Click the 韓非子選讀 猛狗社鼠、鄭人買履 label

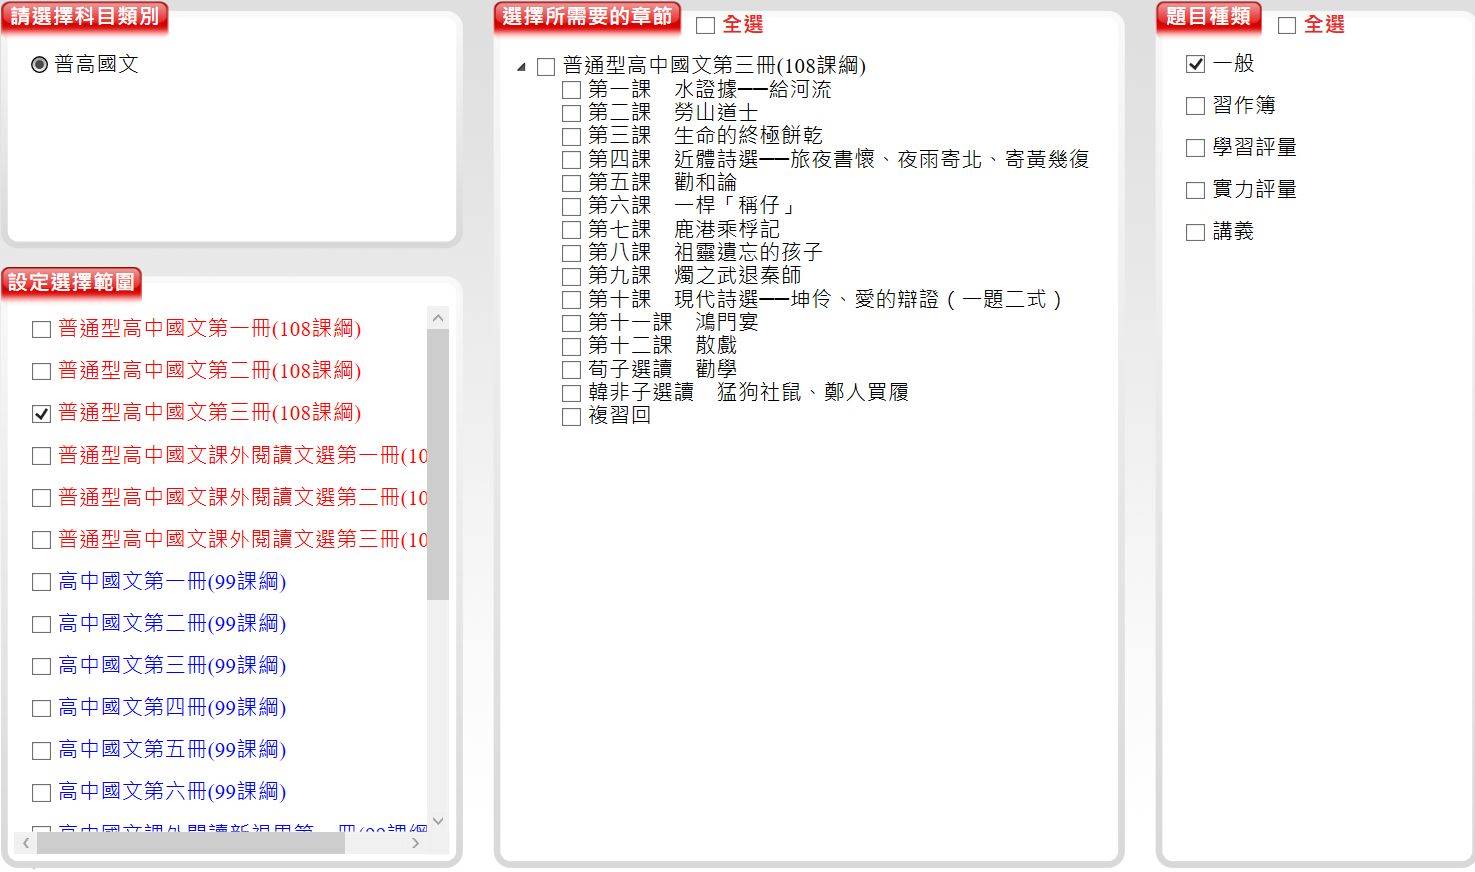(748, 392)
